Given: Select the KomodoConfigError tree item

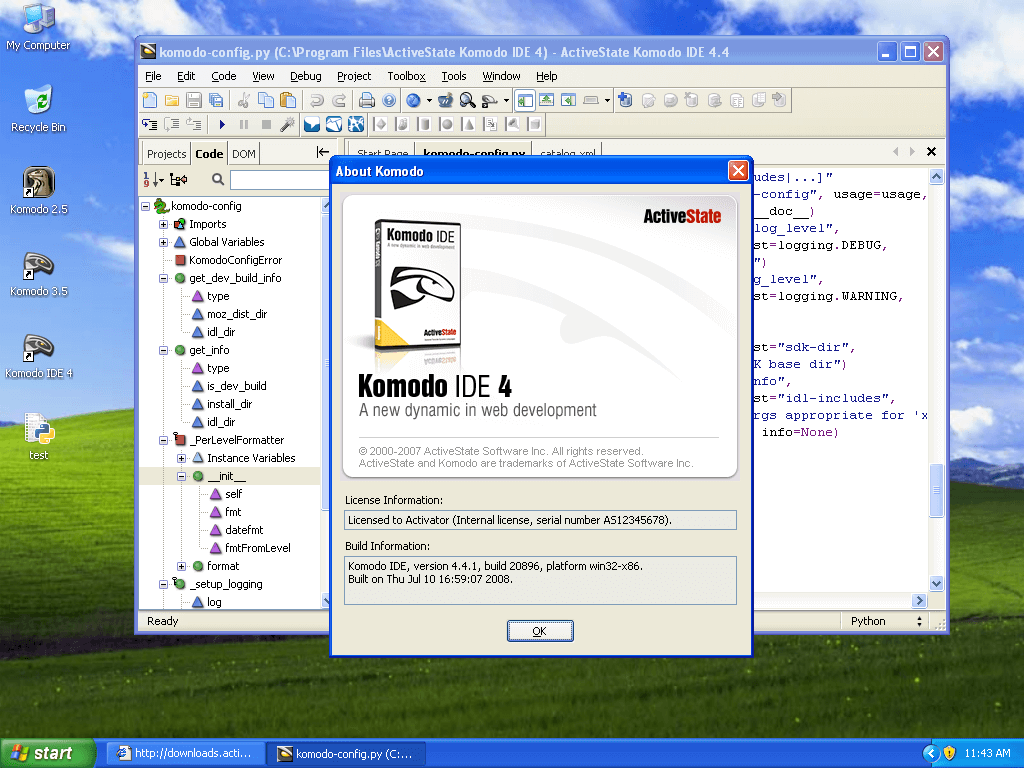Looking at the screenshot, I should click(x=235, y=260).
